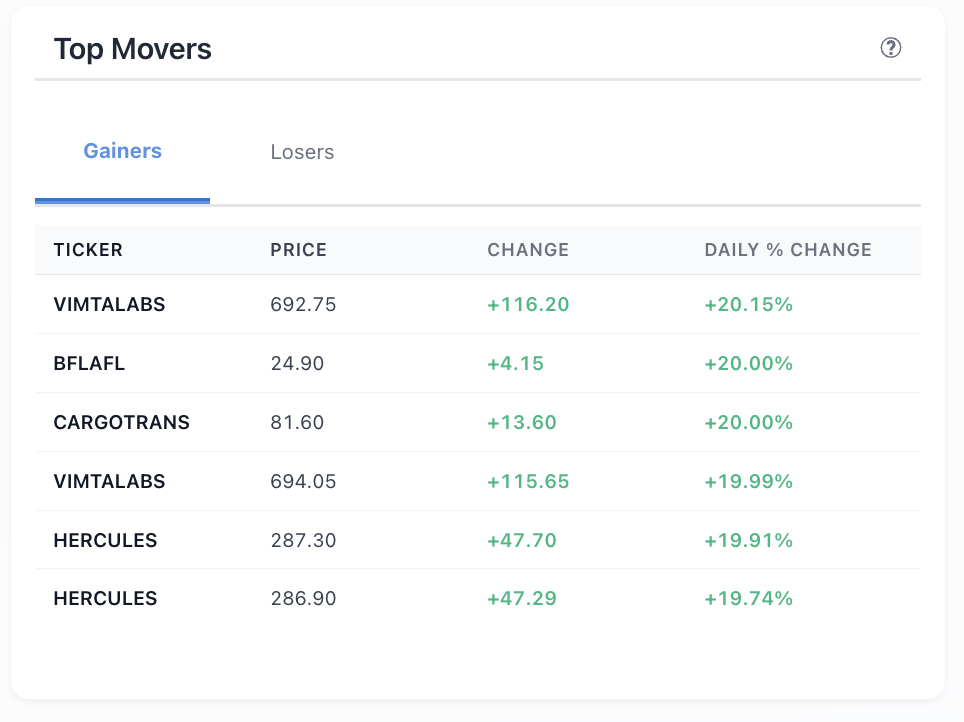The width and height of the screenshot is (964, 722).
Task: Click the PRICE column header
Action: 298,250
